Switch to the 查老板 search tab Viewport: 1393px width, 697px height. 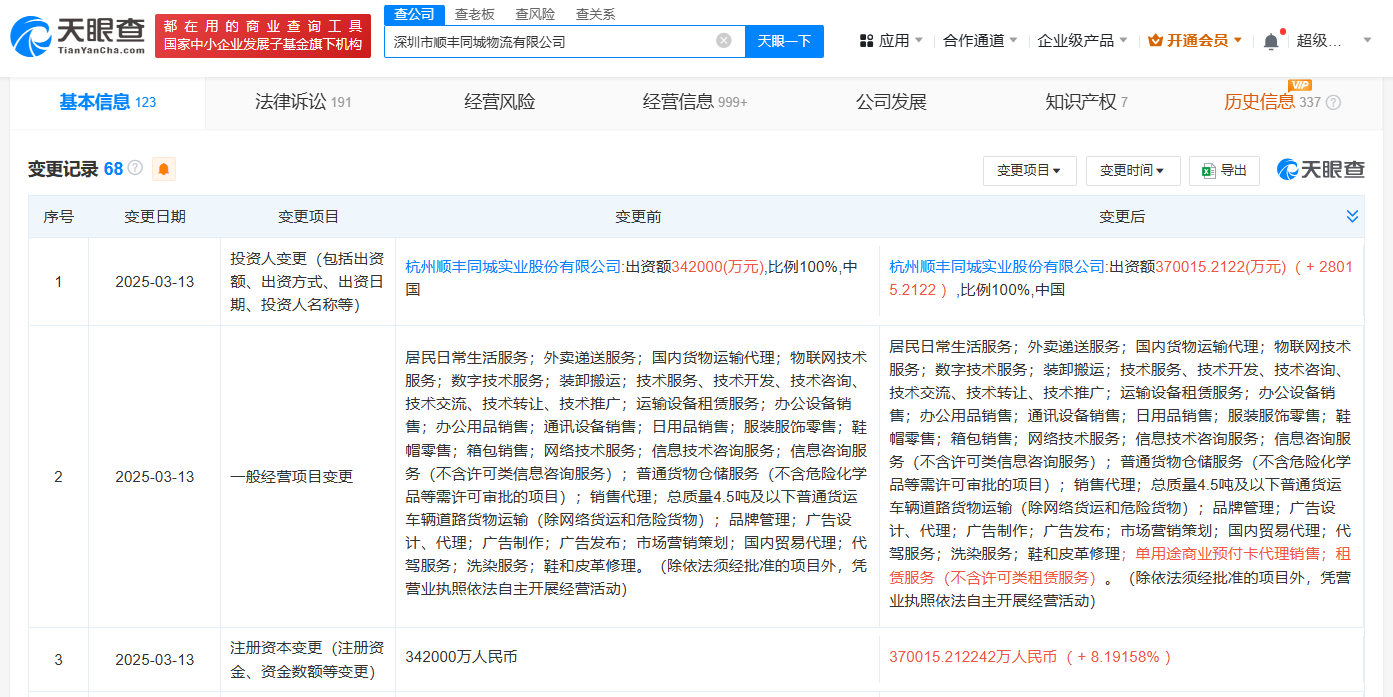(473, 14)
